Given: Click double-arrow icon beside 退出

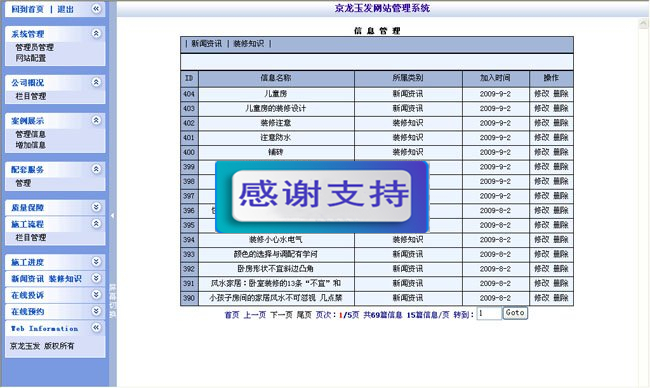Looking at the screenshot, I should coord(96,9).
